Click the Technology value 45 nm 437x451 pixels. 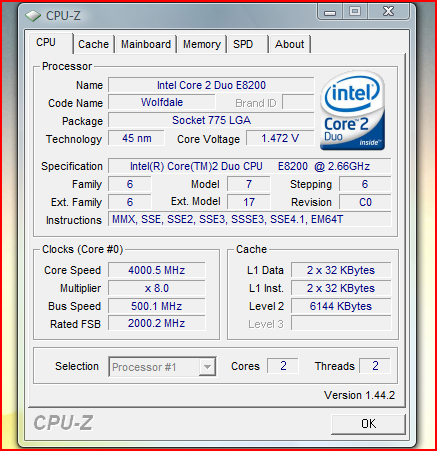click(136, 138)
